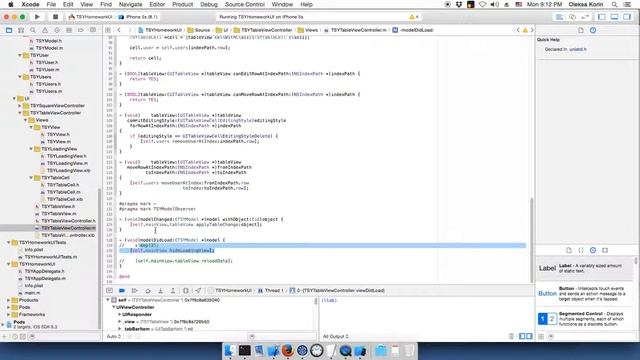Open the File menu

tap(51, 4)
